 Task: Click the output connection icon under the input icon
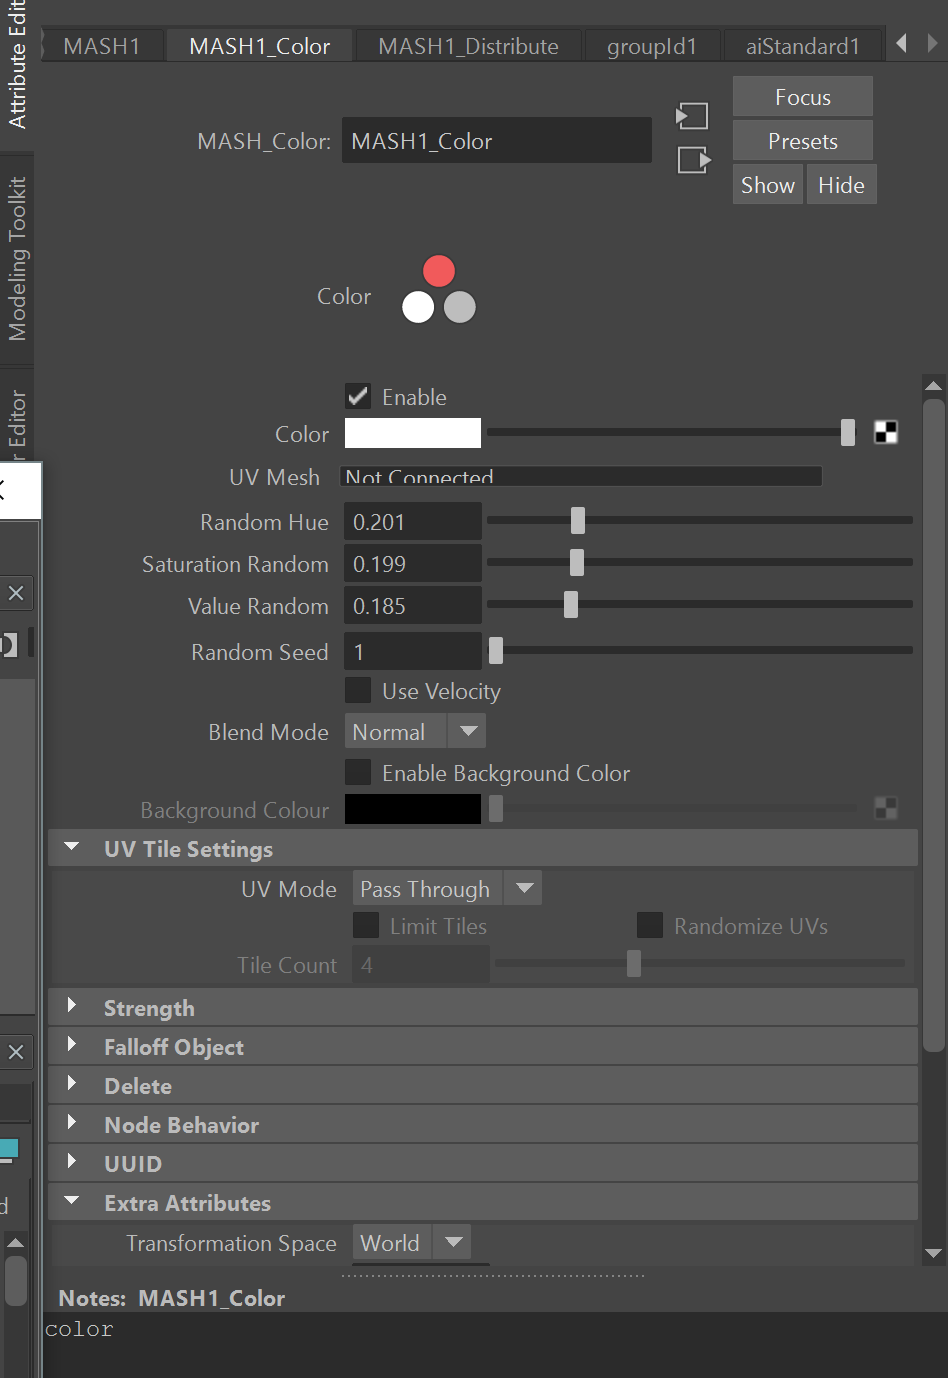click(693, 160)
